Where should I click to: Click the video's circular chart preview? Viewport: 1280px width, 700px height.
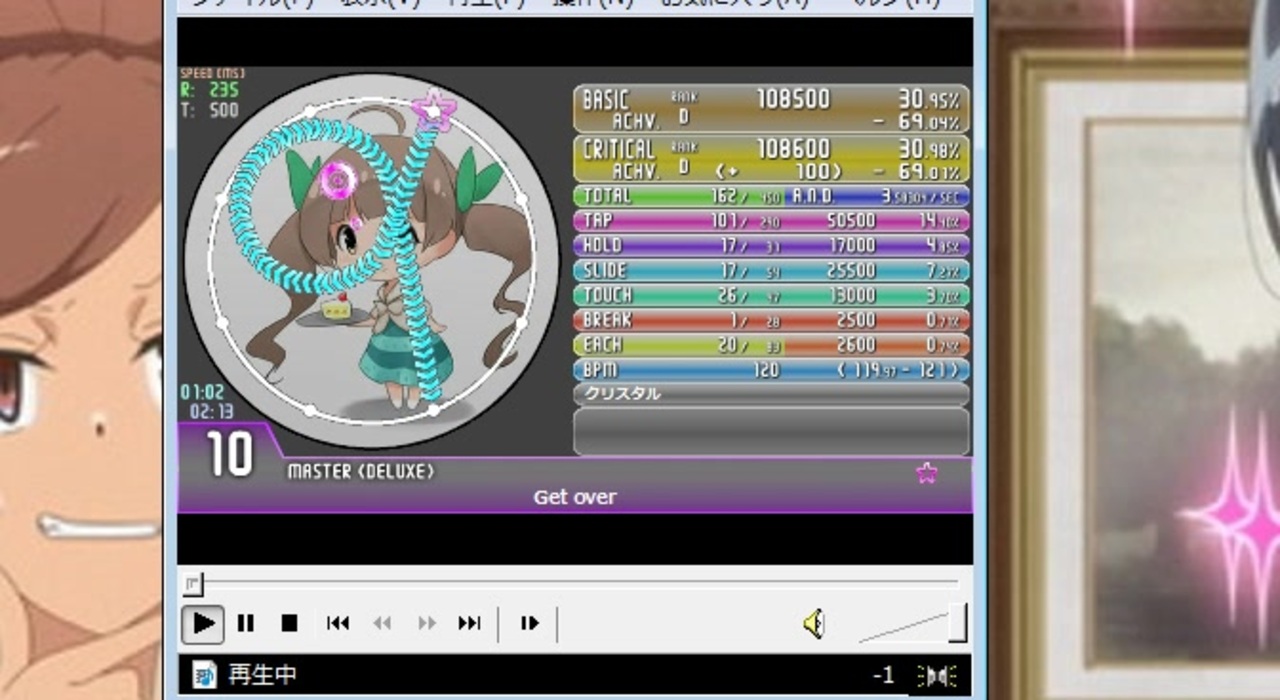point(372,260)
